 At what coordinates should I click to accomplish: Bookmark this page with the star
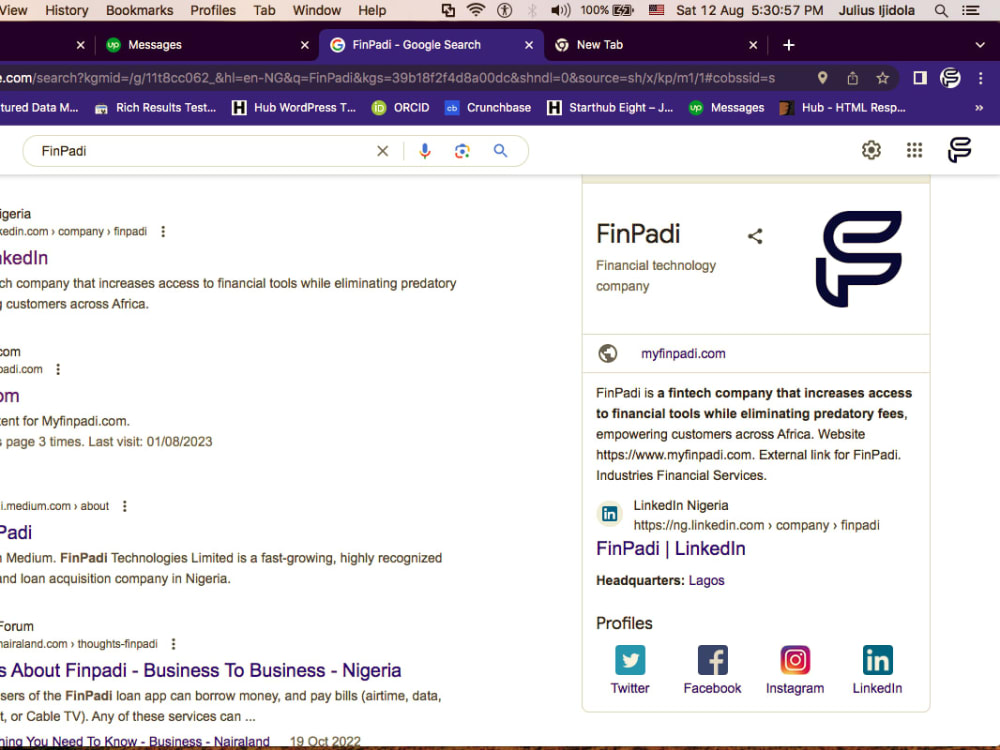[x=883, y=78]
